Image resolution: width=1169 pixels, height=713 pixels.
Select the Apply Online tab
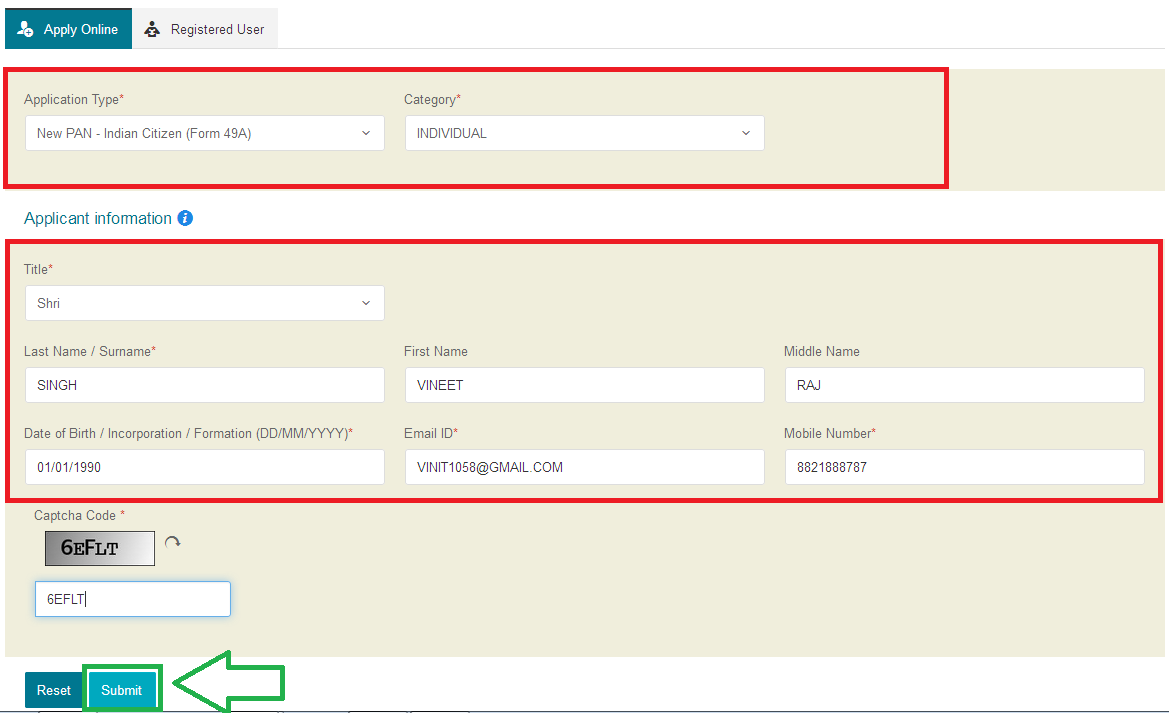pos(68,28)
